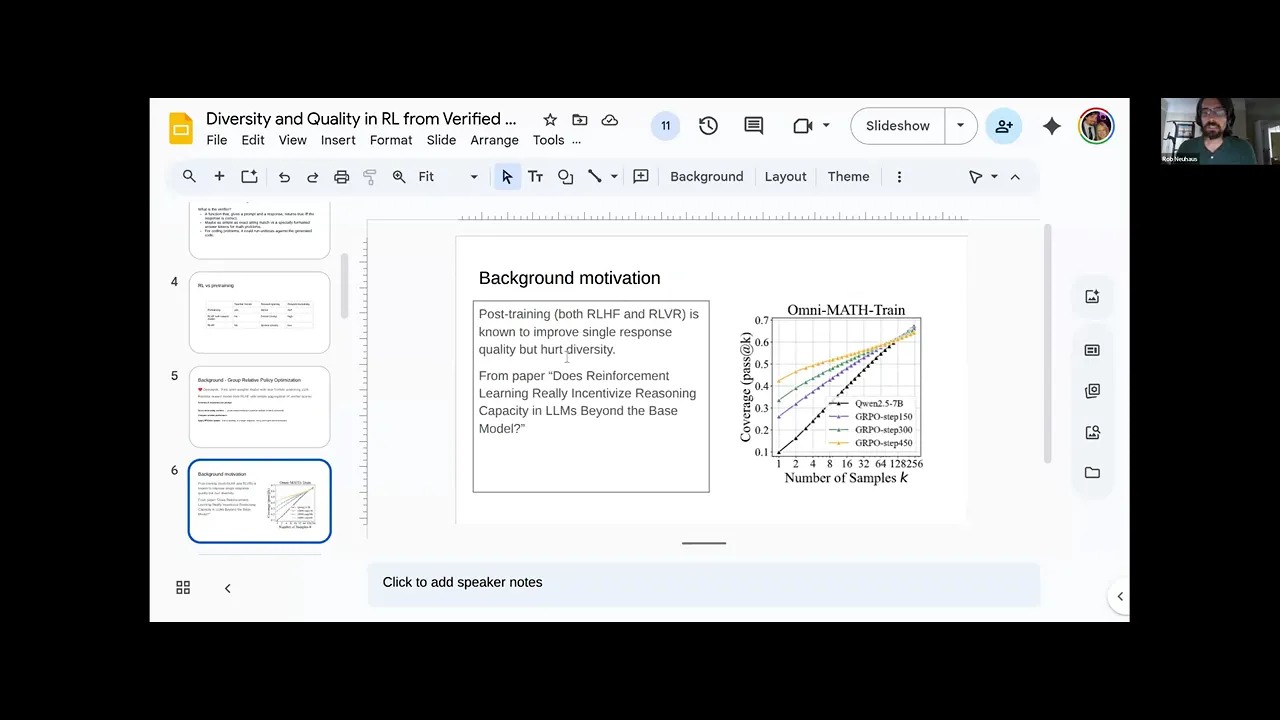Click the Theme button

coord(848,177)
